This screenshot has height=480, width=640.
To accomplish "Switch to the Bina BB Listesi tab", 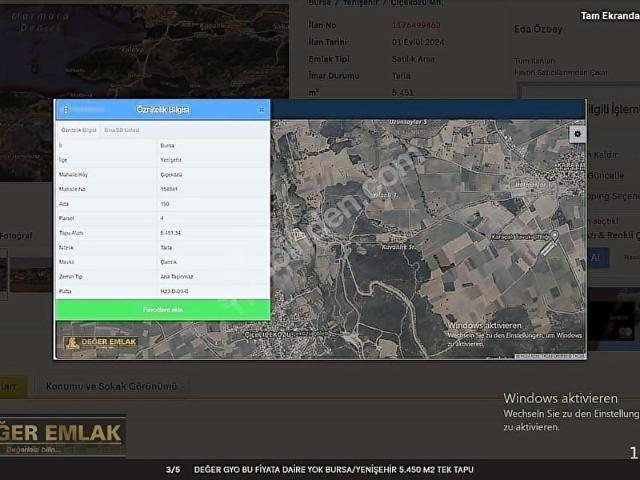I will click(x=122, y=130).
